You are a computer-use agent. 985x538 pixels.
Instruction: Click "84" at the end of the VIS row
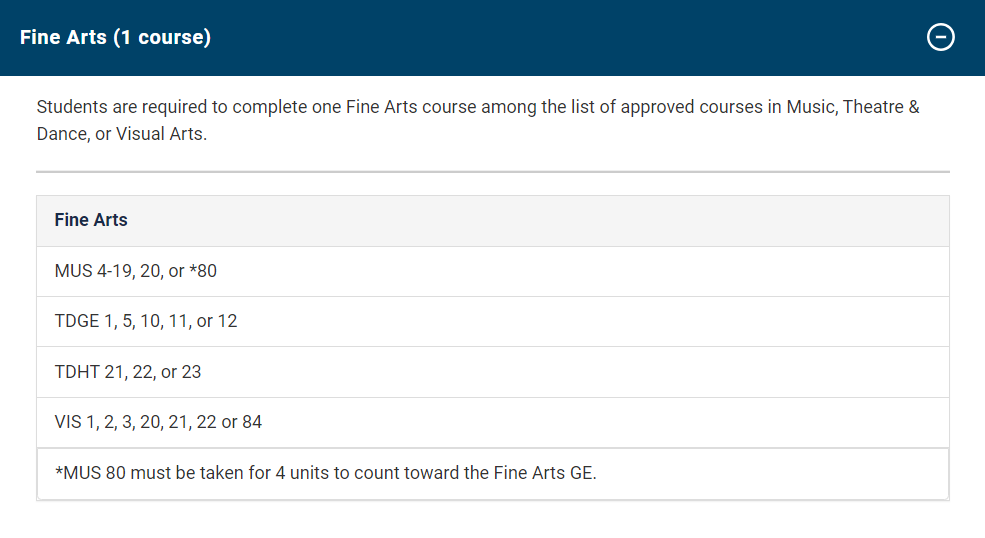pyautogui.click(x=252, y=422)
